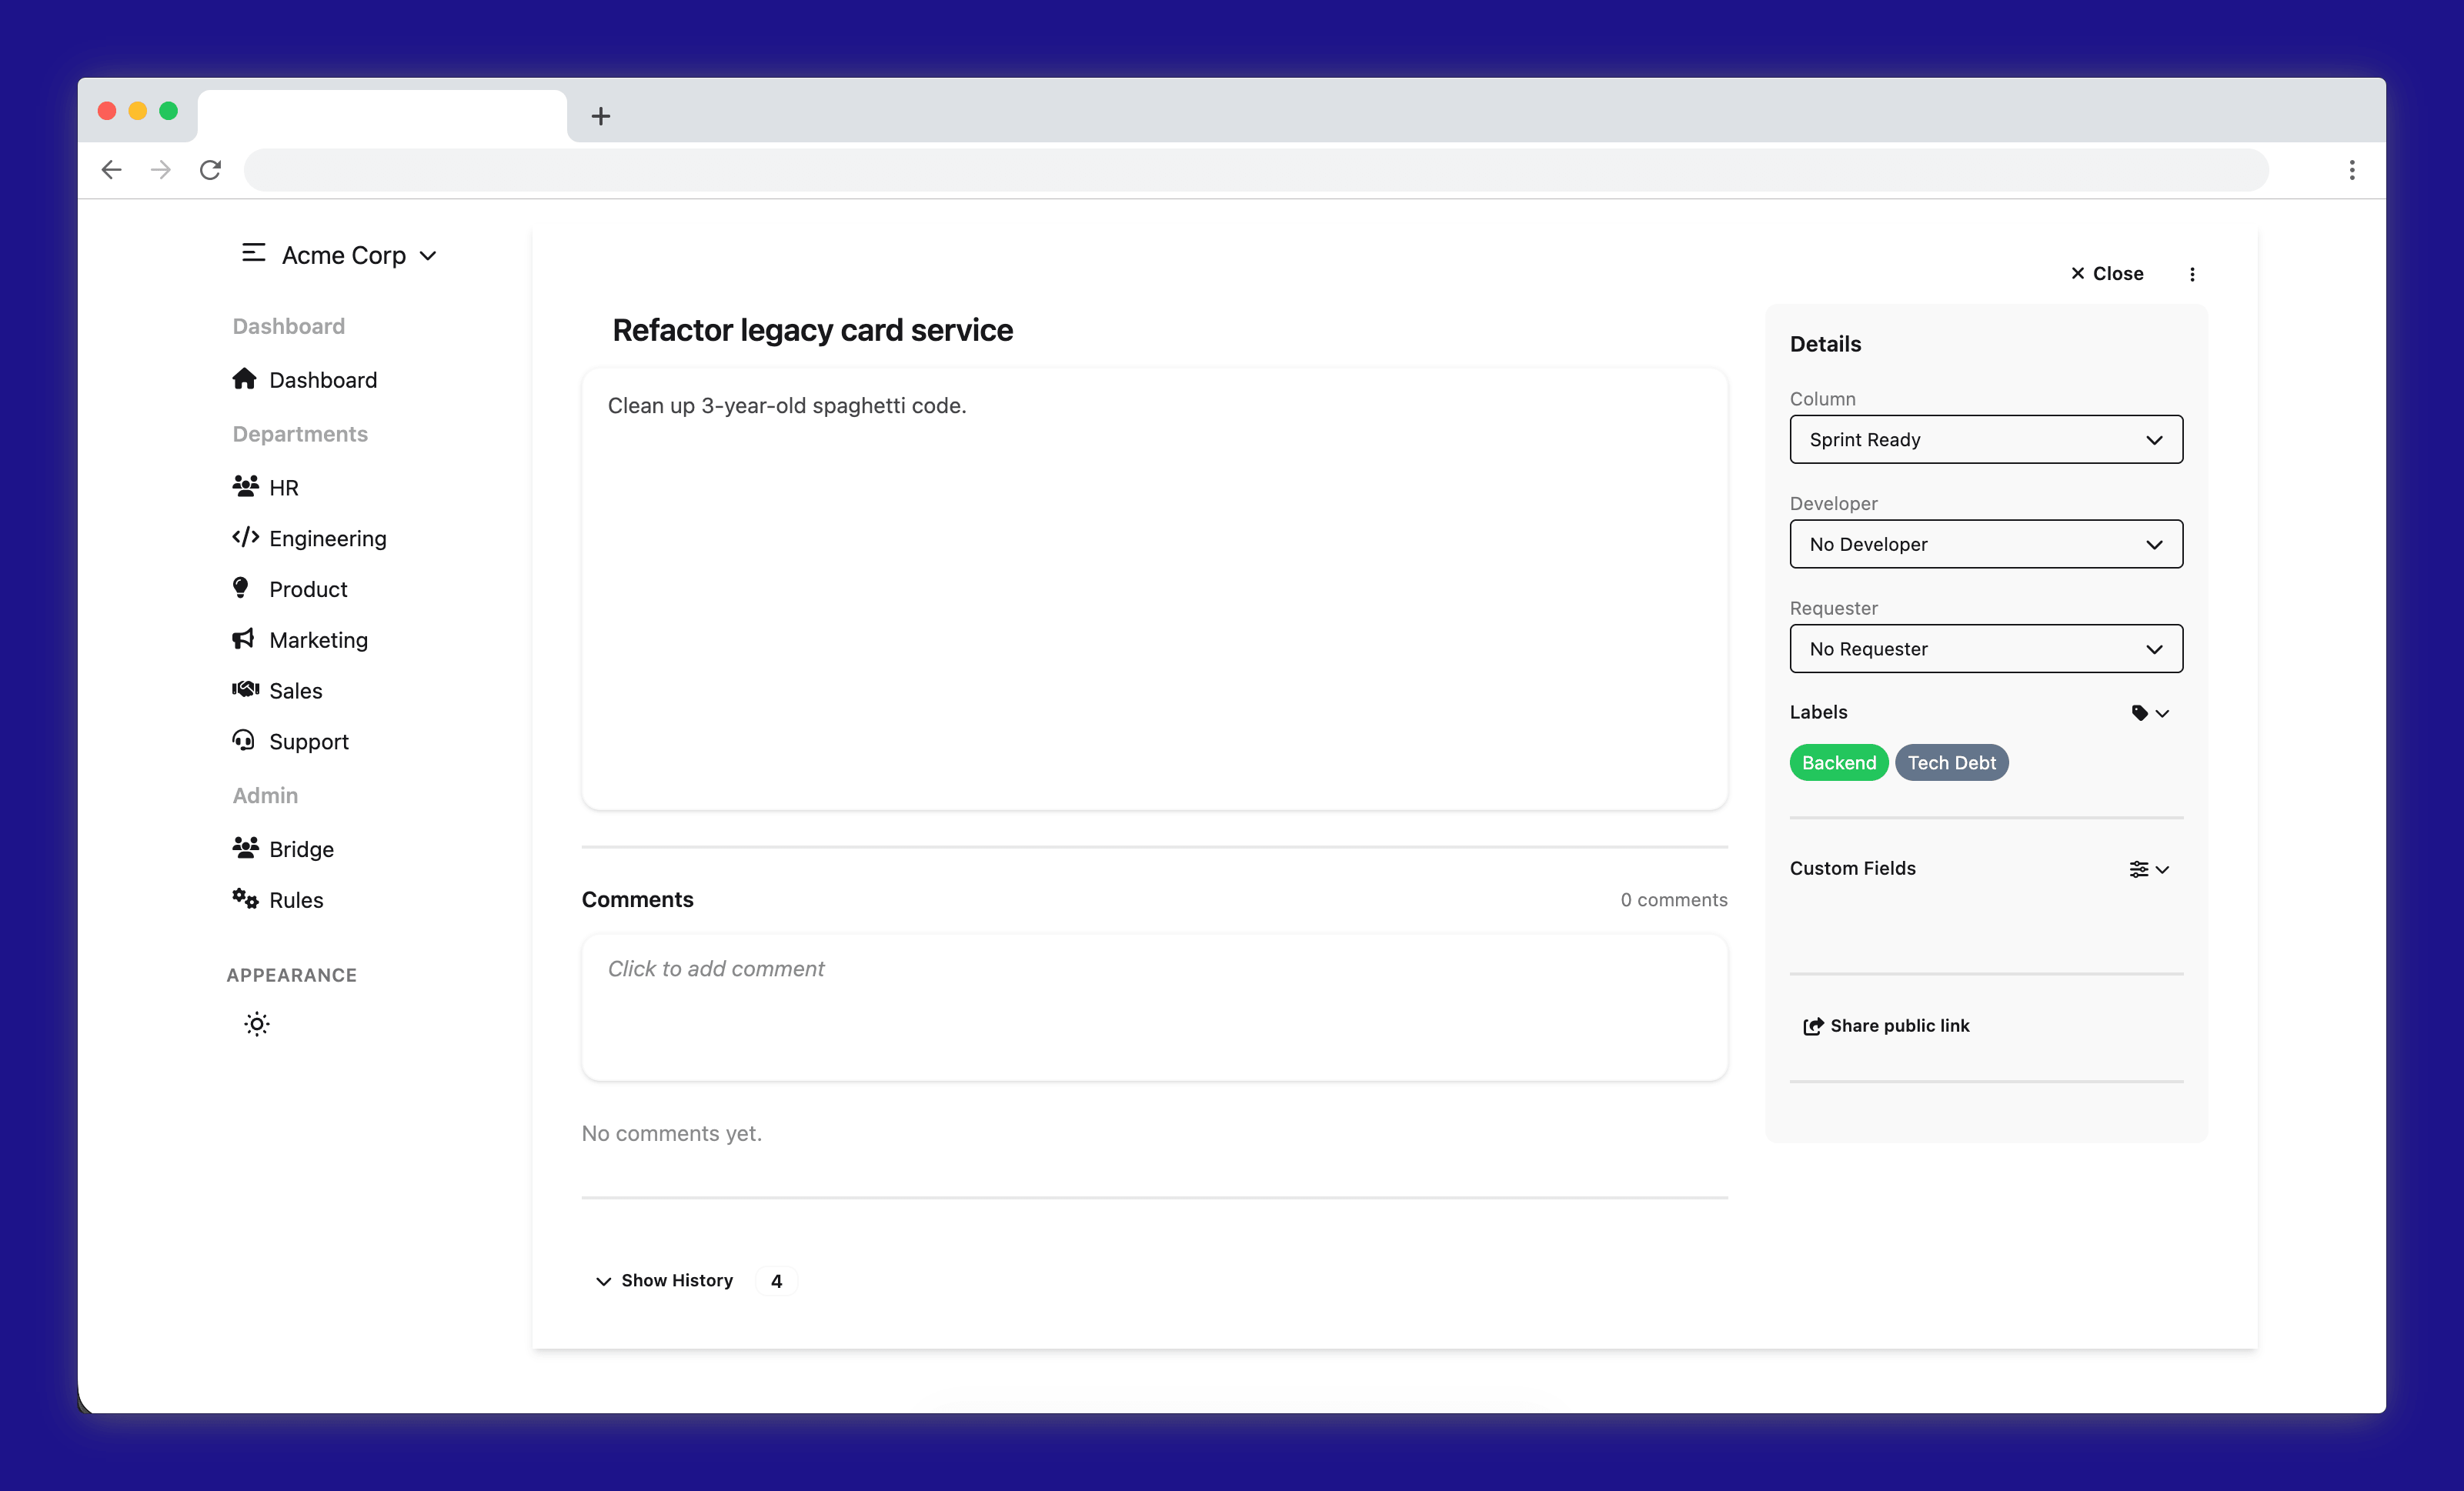The image size is (2464, 1491).
Task: Switch to the Dashboard sidebar item
Action: click(322, 379)
